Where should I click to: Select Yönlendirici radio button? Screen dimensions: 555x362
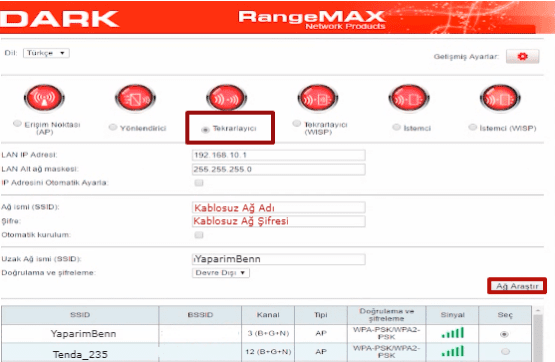point(113,127)
